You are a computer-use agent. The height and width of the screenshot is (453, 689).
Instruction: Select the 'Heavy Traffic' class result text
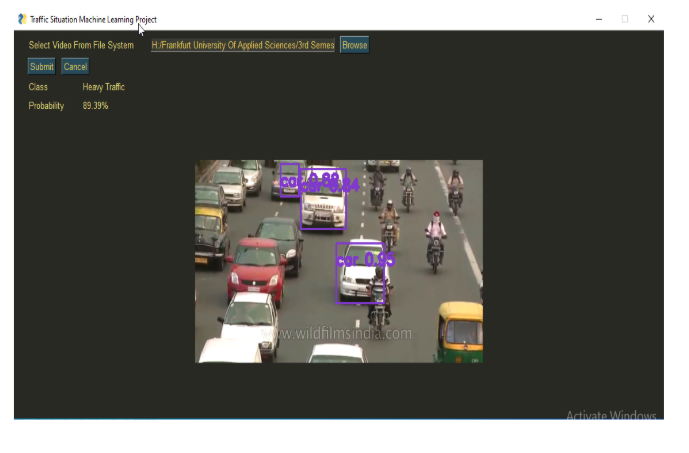(x=103, y=87)
